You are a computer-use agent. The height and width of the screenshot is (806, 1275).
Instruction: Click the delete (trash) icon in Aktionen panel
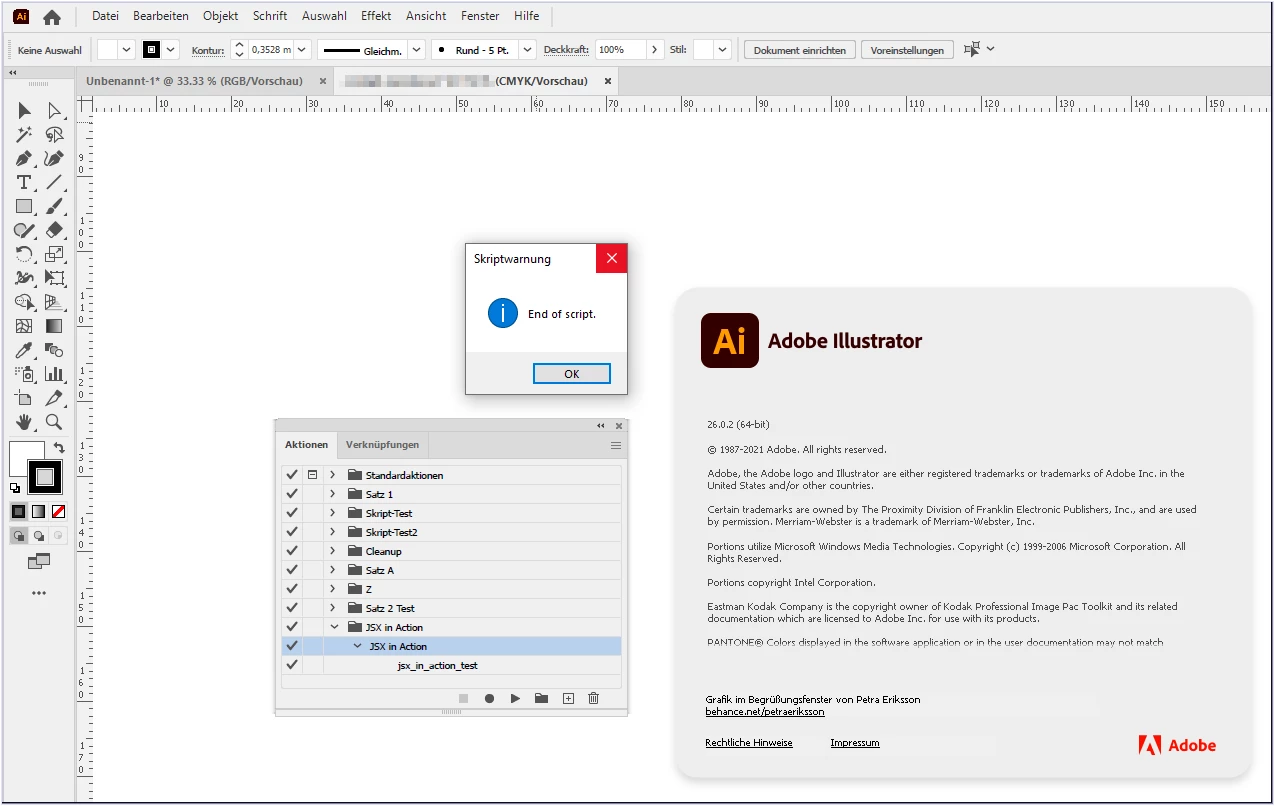[x=593, y=698]
